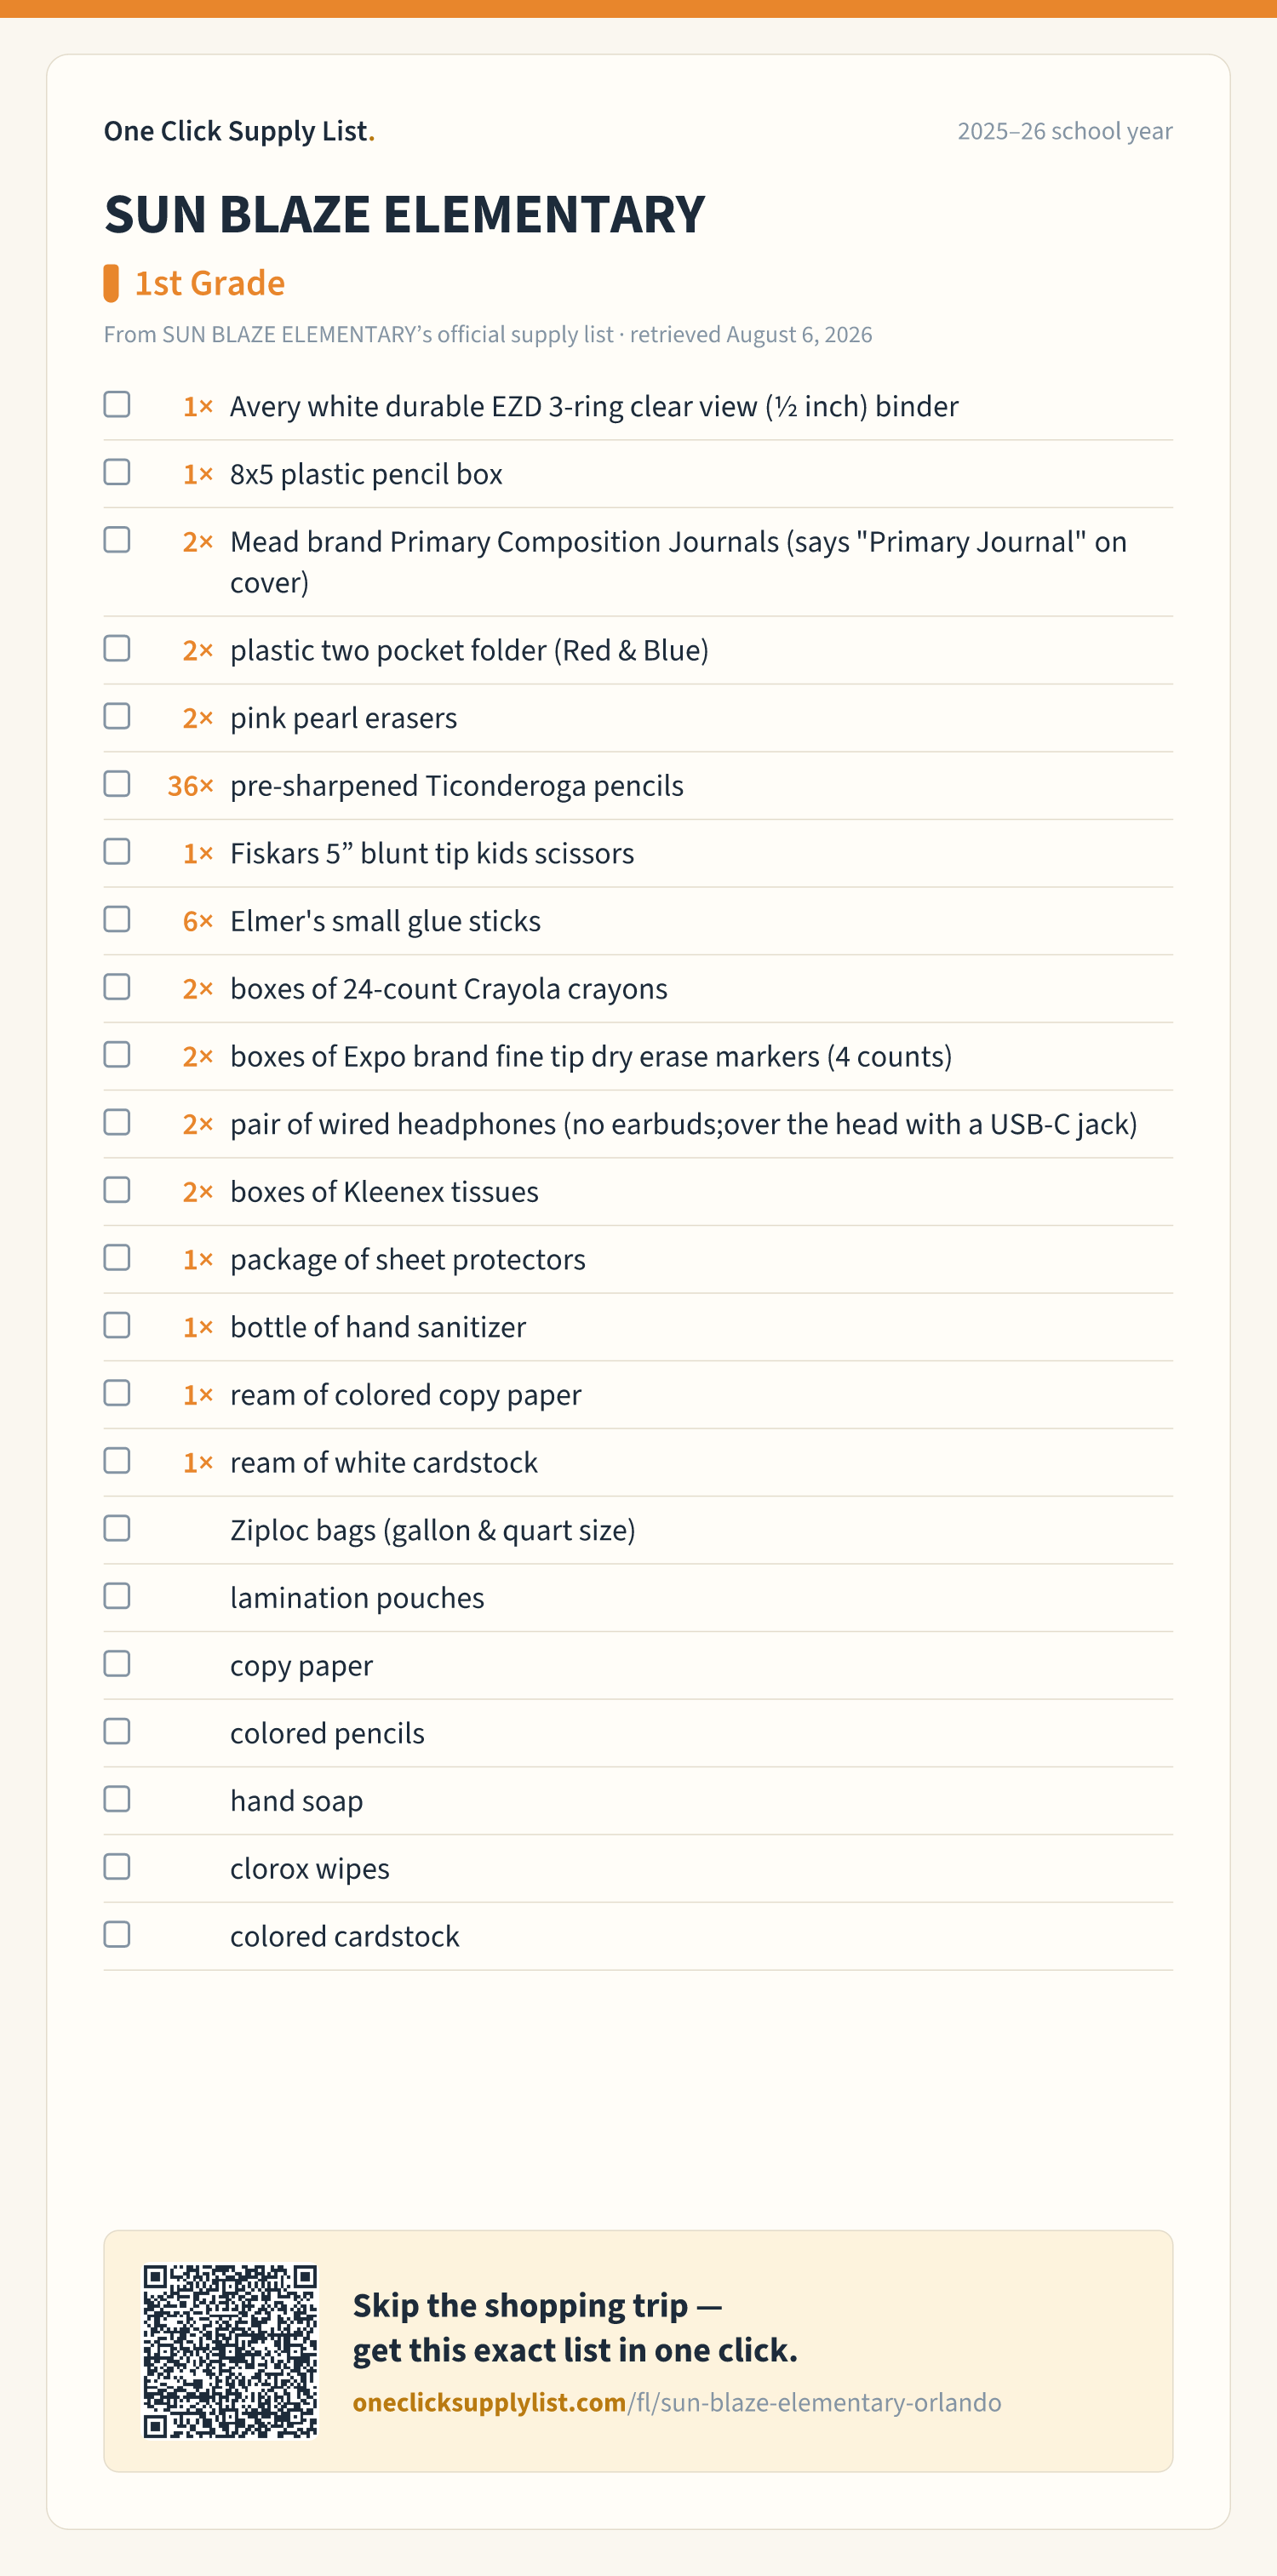Click the orange 1st Grade marker
The width and height of the screenshot is (1277, 2576).
pyautogui.click(x=111, y=283)
